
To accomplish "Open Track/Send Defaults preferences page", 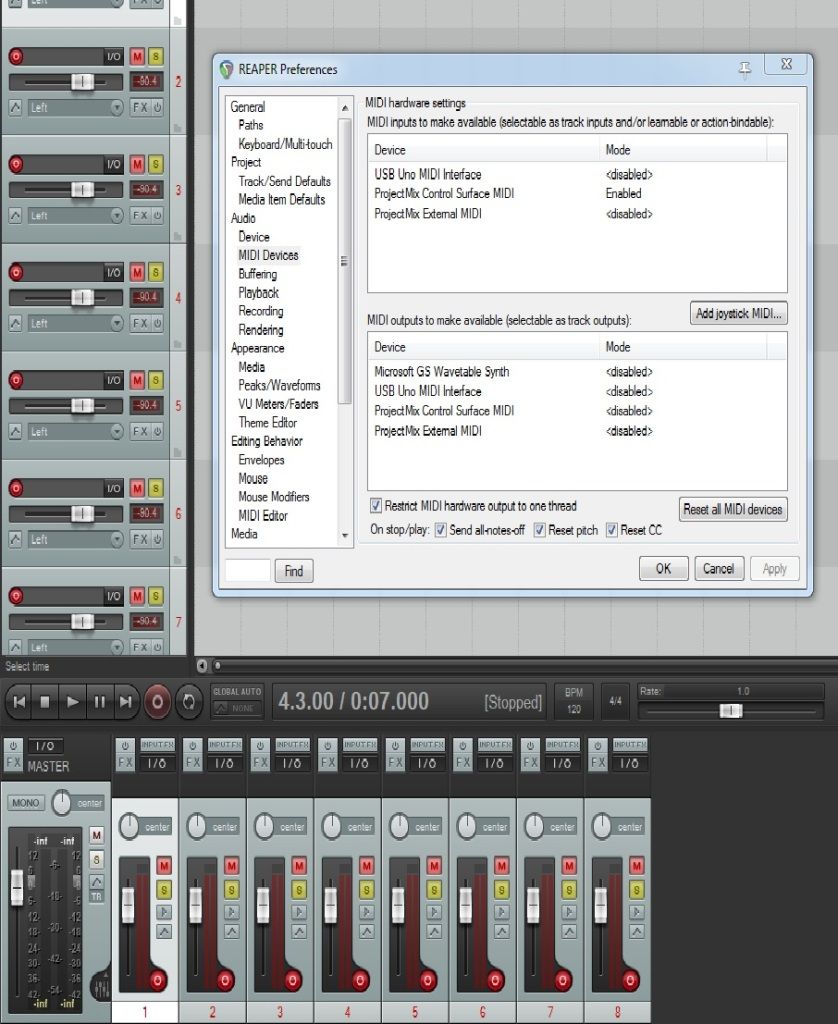I will point(285,181).
